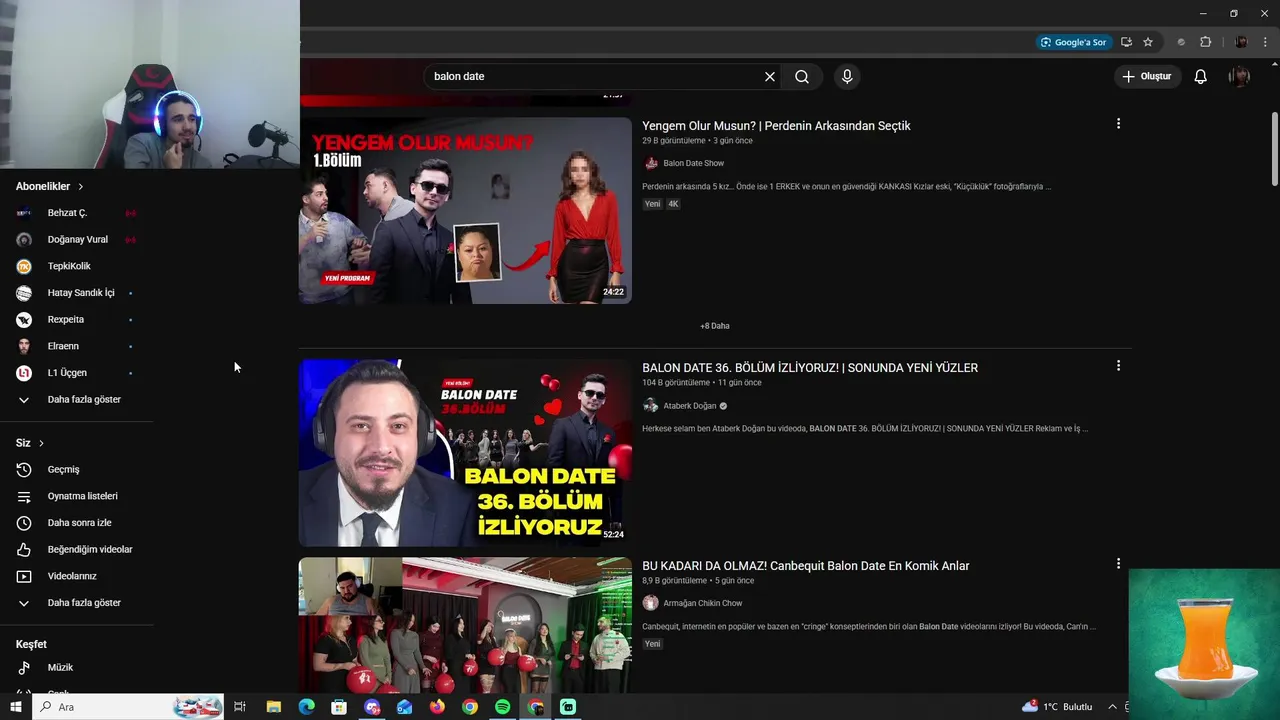The image size is (1280, 720).
Task: Open File Explorer from taskbar
Action: click(x=274, y=707)
